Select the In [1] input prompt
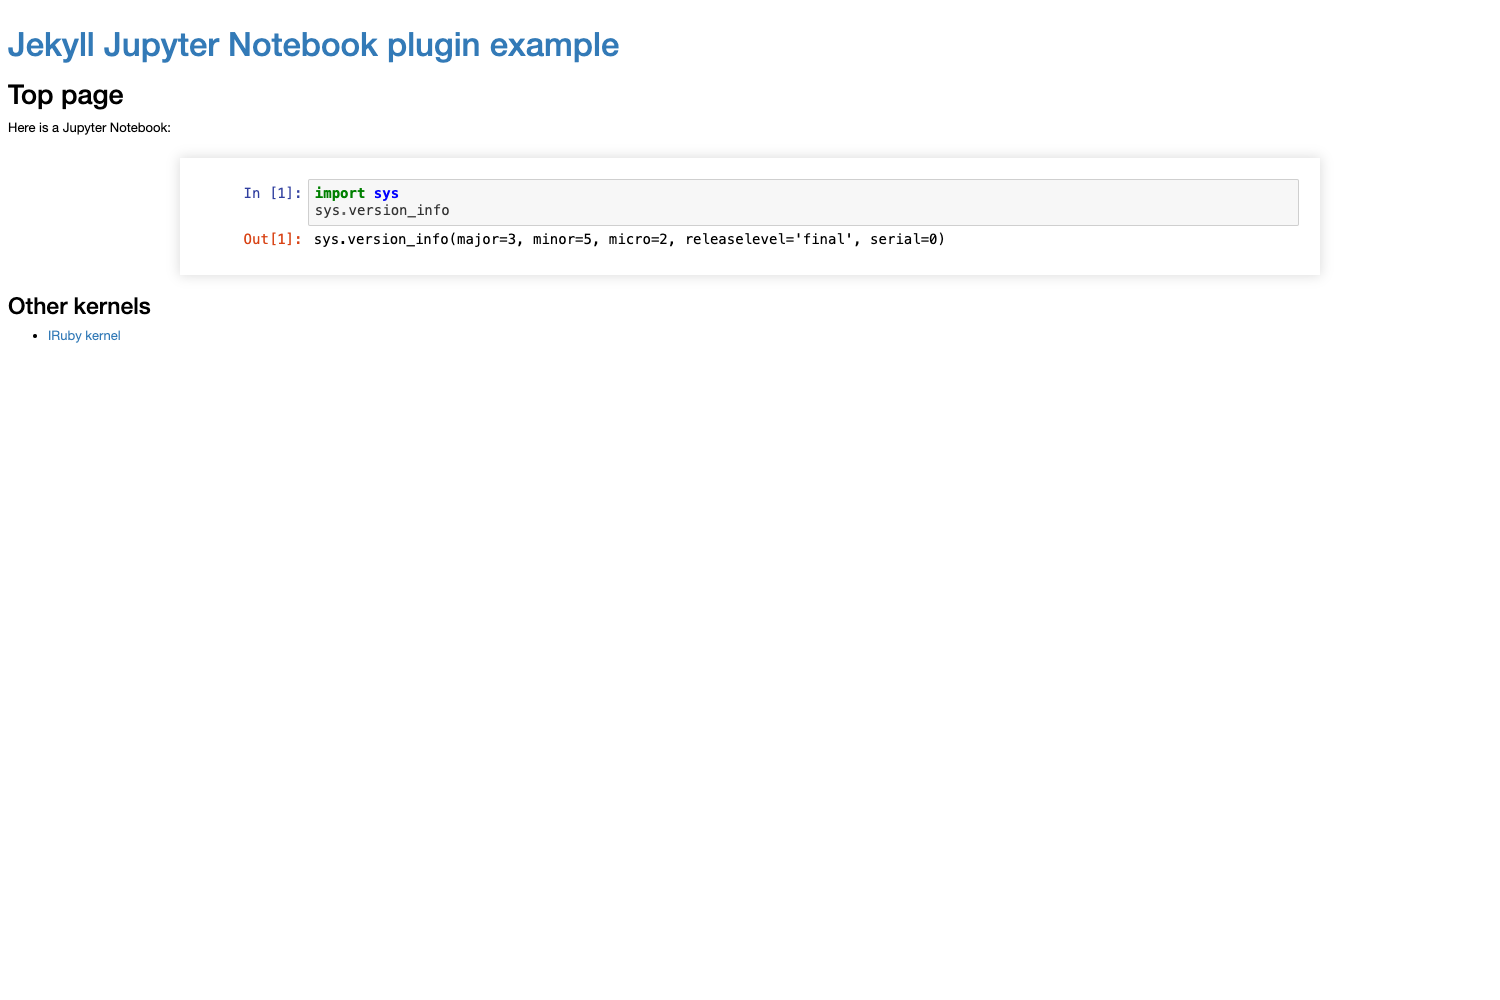This screenshot has width=1500, height=1000. [271, 193]
